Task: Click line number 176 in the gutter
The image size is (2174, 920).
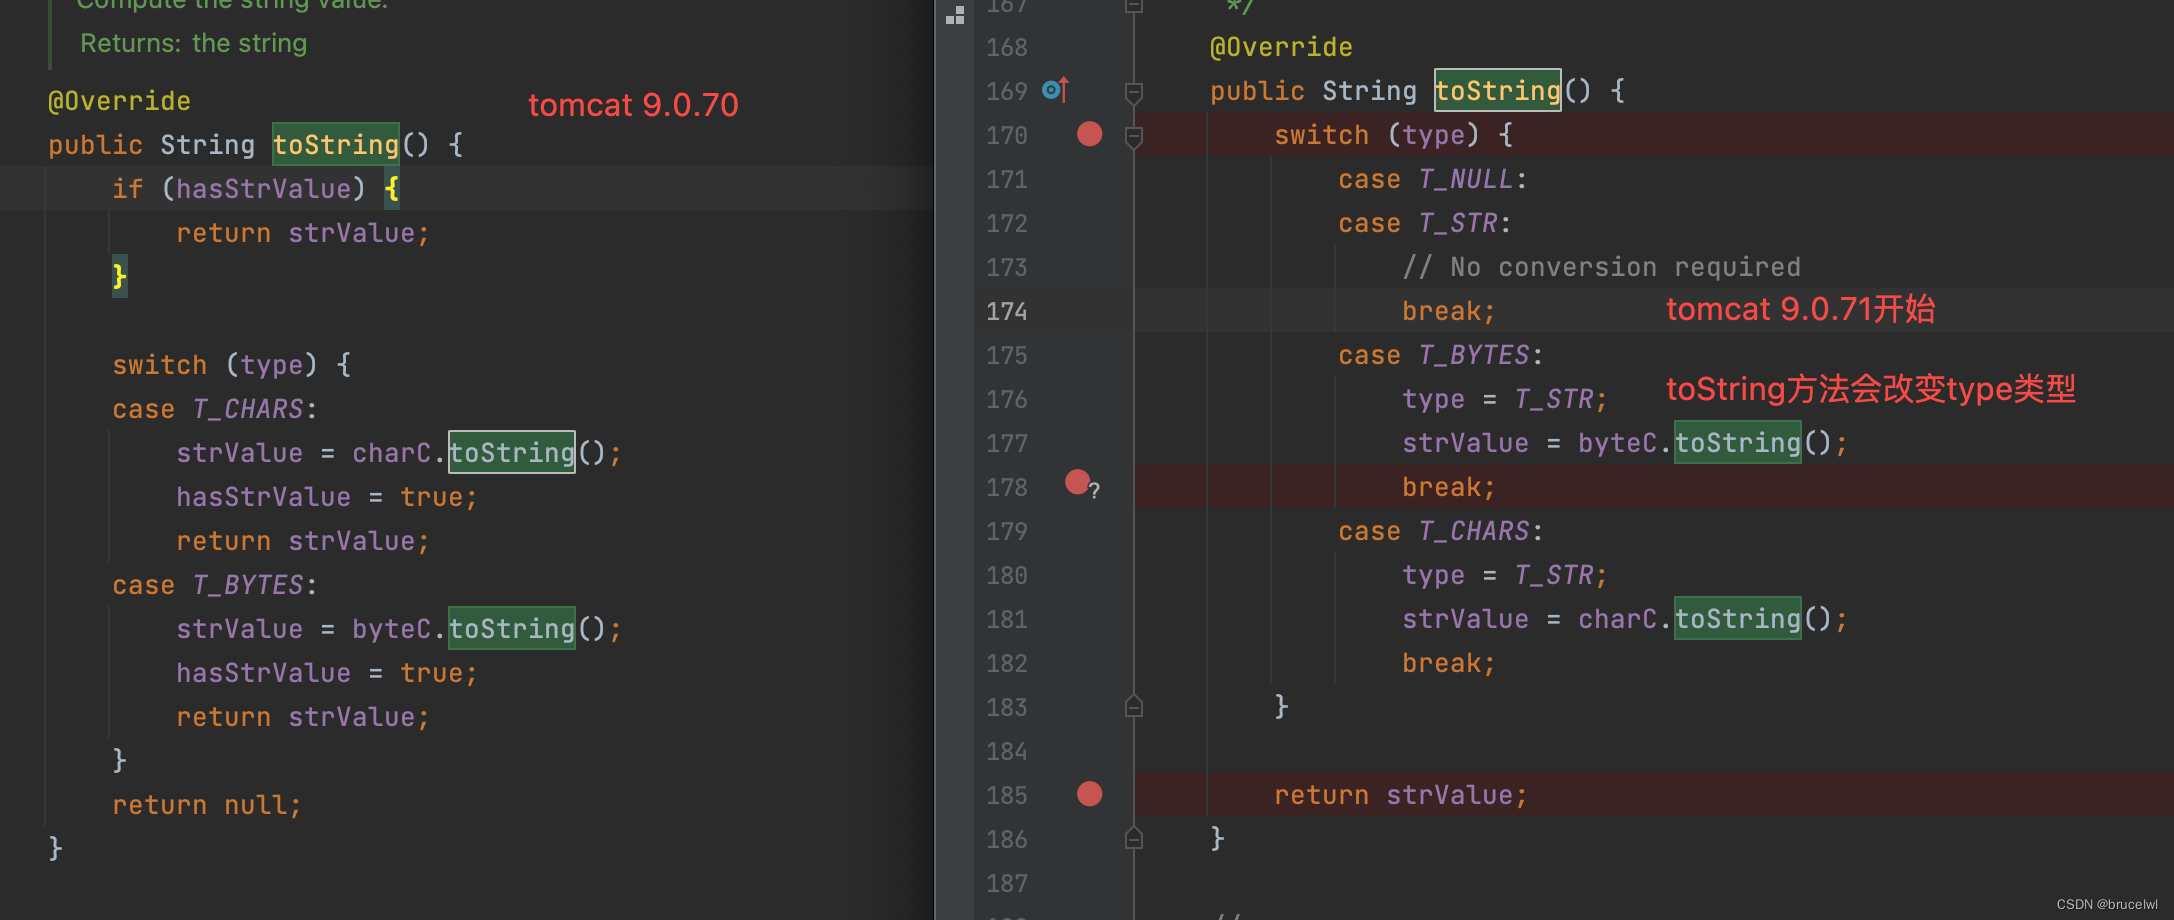Action: (1006, 399)
